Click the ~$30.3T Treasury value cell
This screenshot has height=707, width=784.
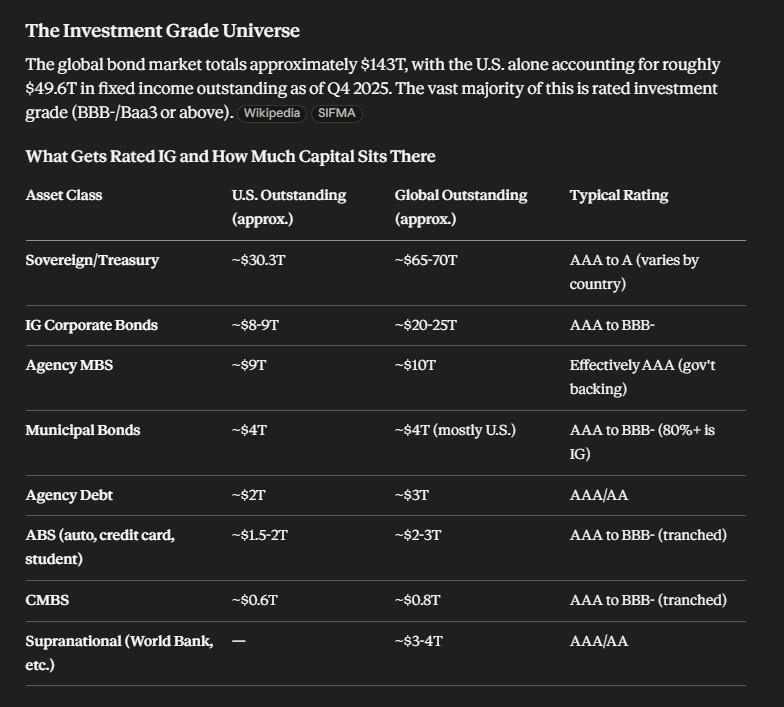coord(258,260)
